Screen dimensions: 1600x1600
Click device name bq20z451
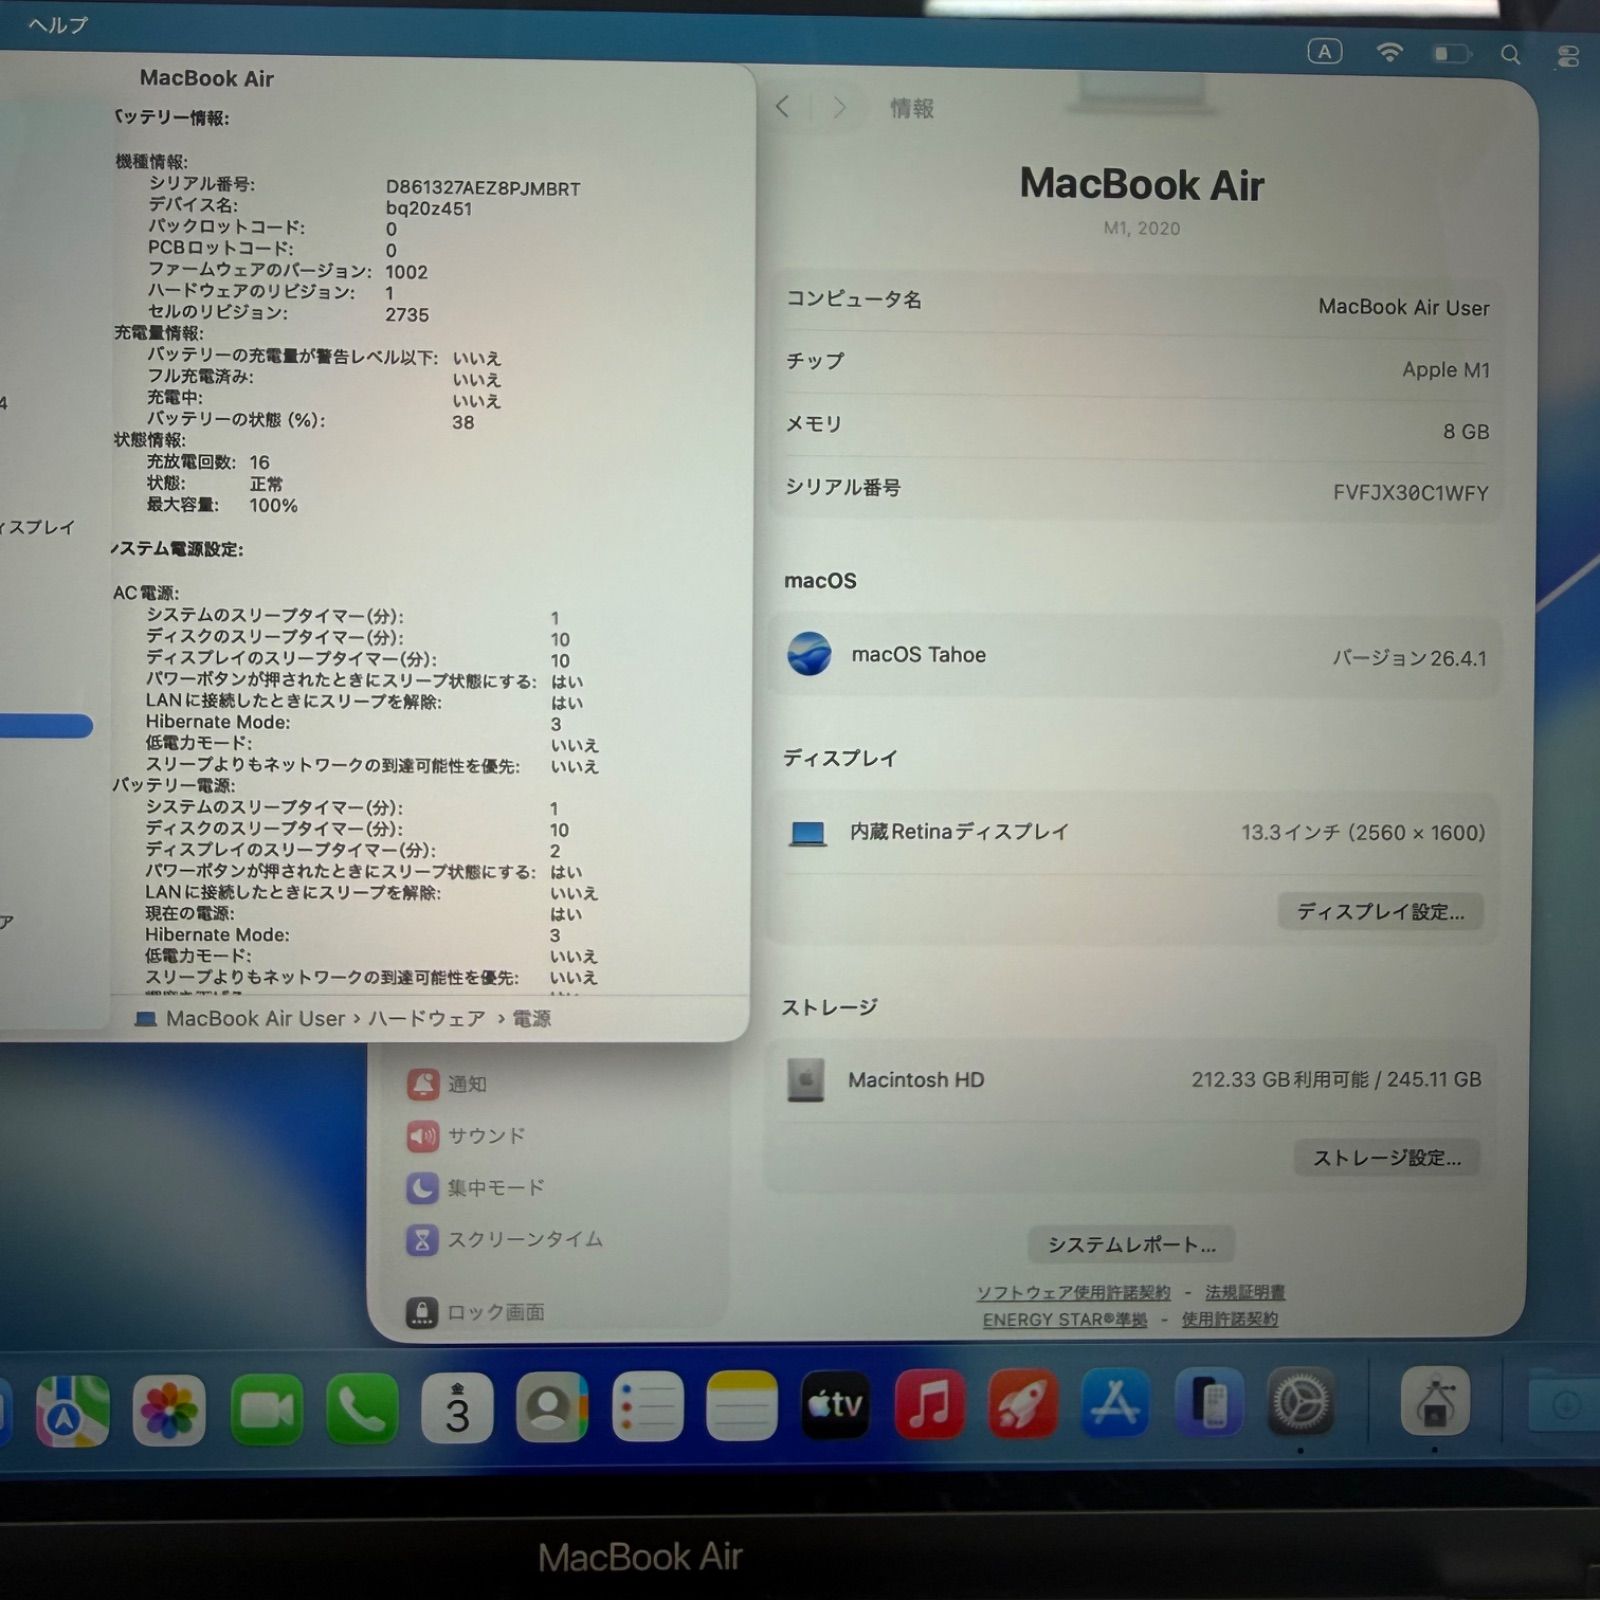(x=428, y=209)
